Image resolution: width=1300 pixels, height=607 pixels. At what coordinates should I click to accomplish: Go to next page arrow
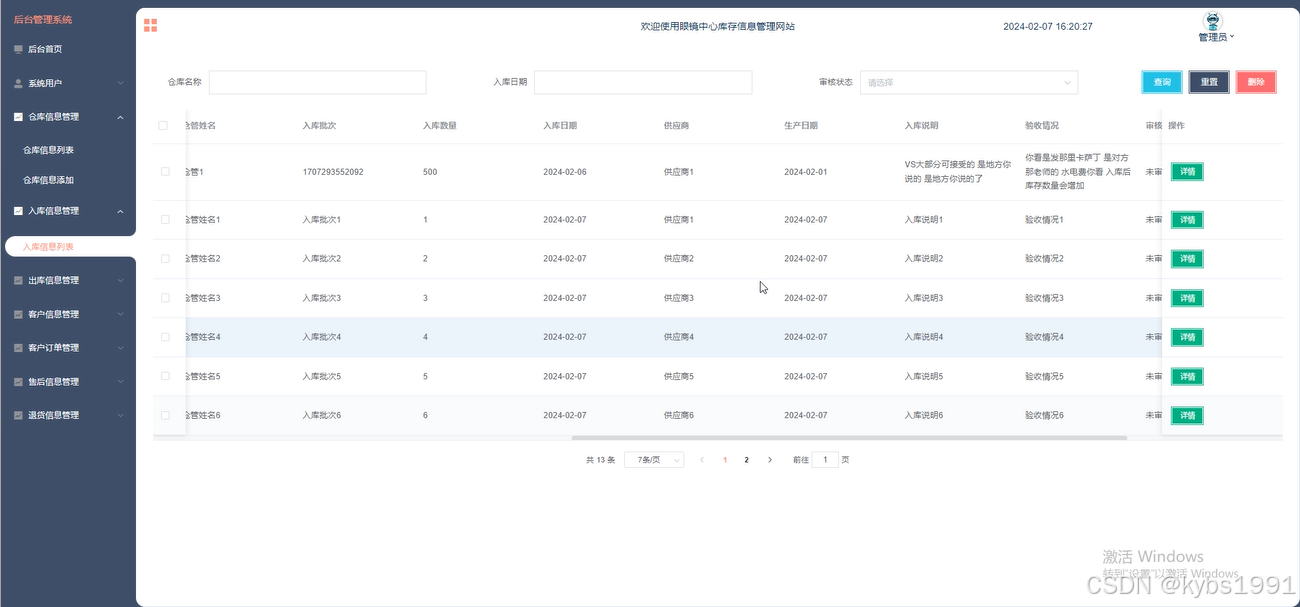[x=769, y=460]
